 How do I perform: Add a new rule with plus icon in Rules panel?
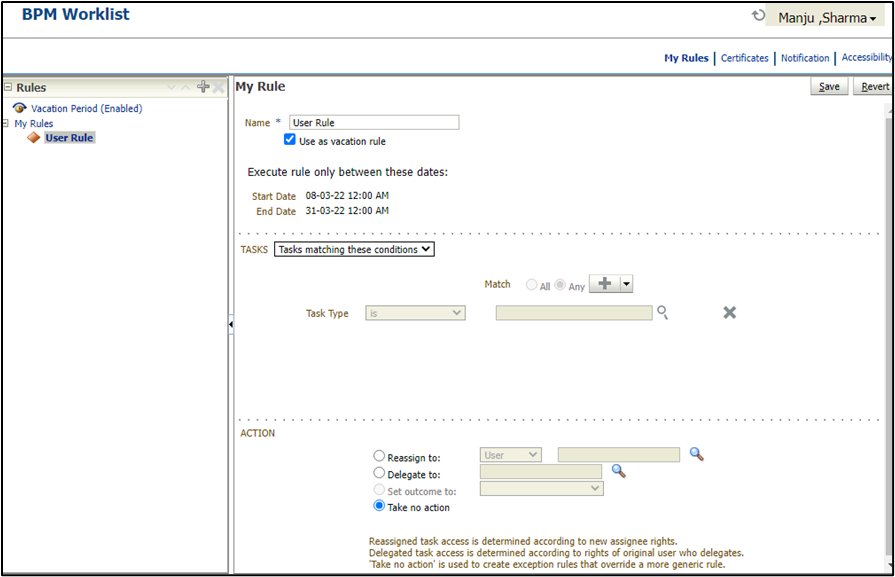pos(203,87)
